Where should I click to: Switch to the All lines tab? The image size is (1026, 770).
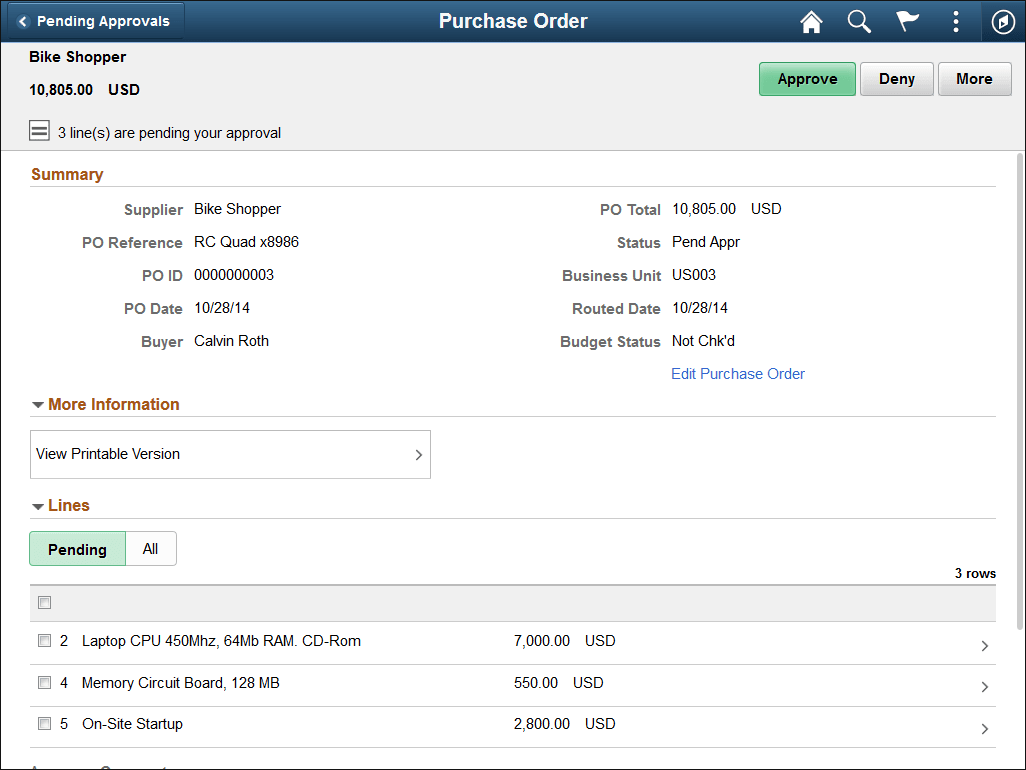[150, 548]
